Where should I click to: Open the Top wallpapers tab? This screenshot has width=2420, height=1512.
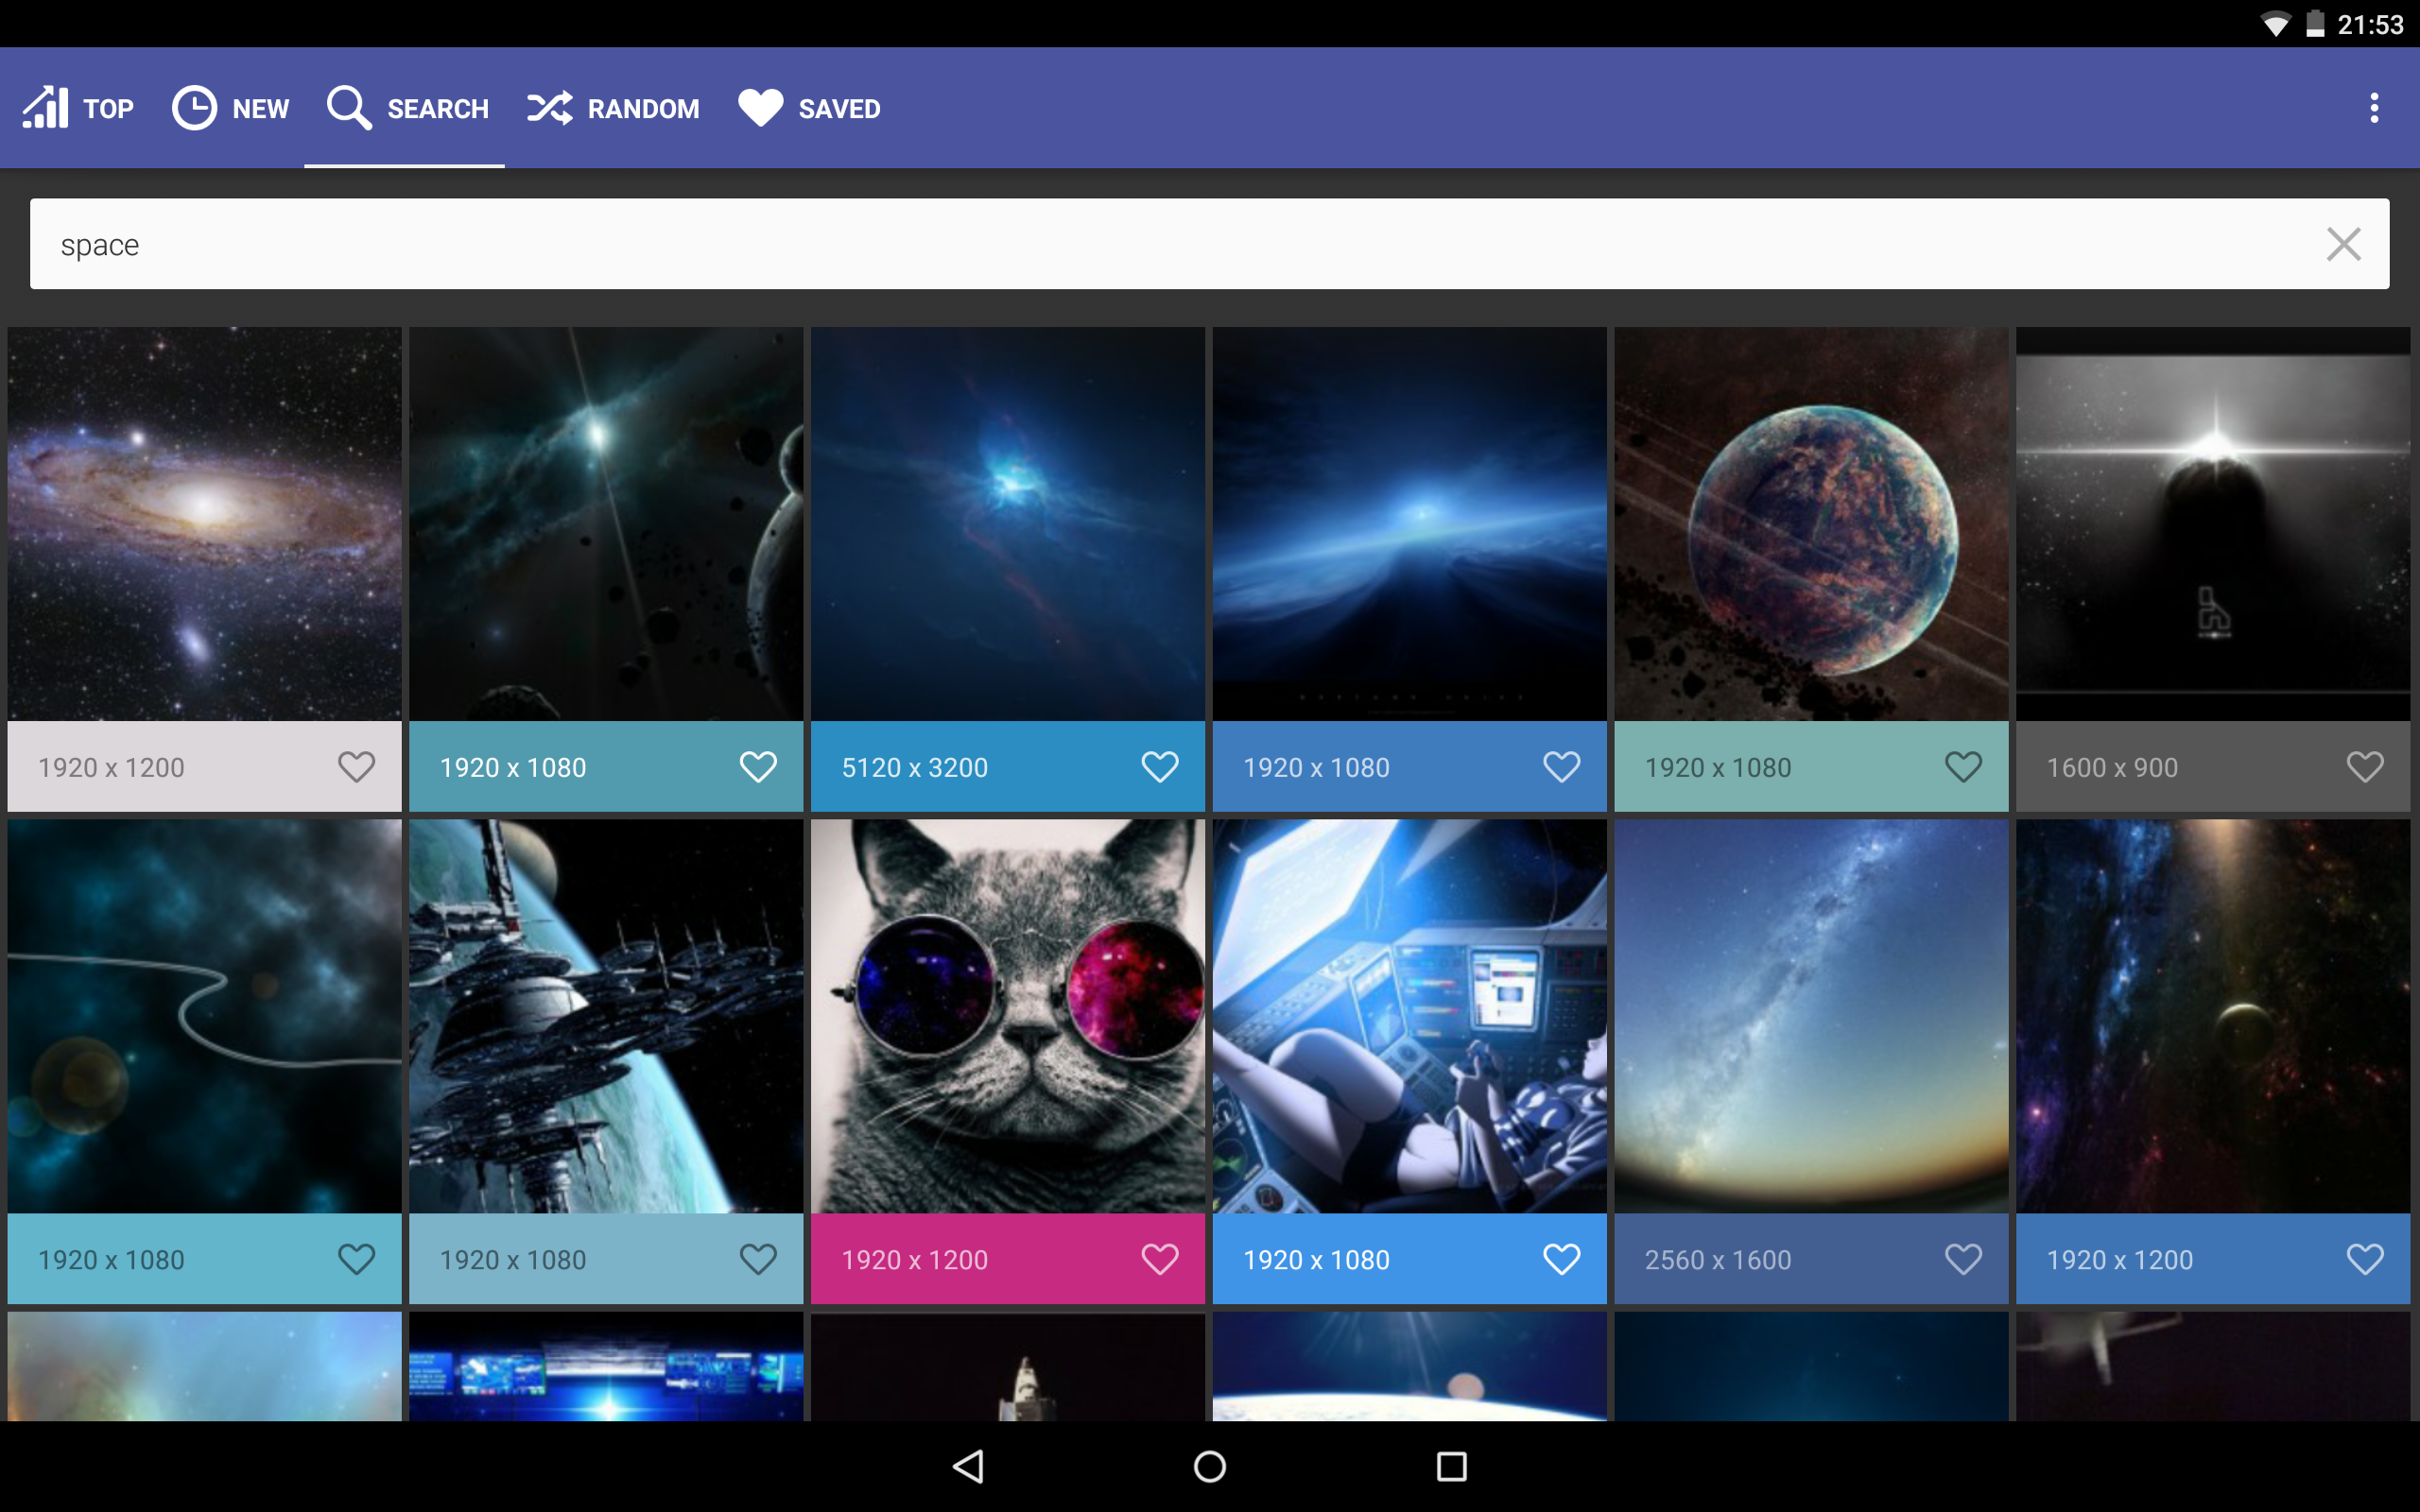(x=78, y=108)
